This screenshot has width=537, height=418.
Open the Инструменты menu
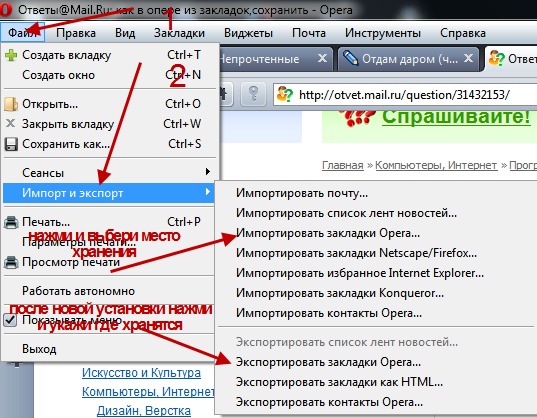(x=383, y=33)
